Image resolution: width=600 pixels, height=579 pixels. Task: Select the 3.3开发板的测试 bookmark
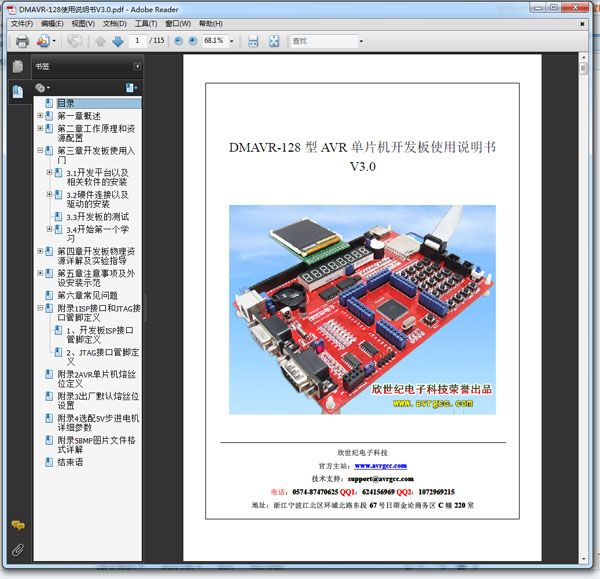(98, 217)
